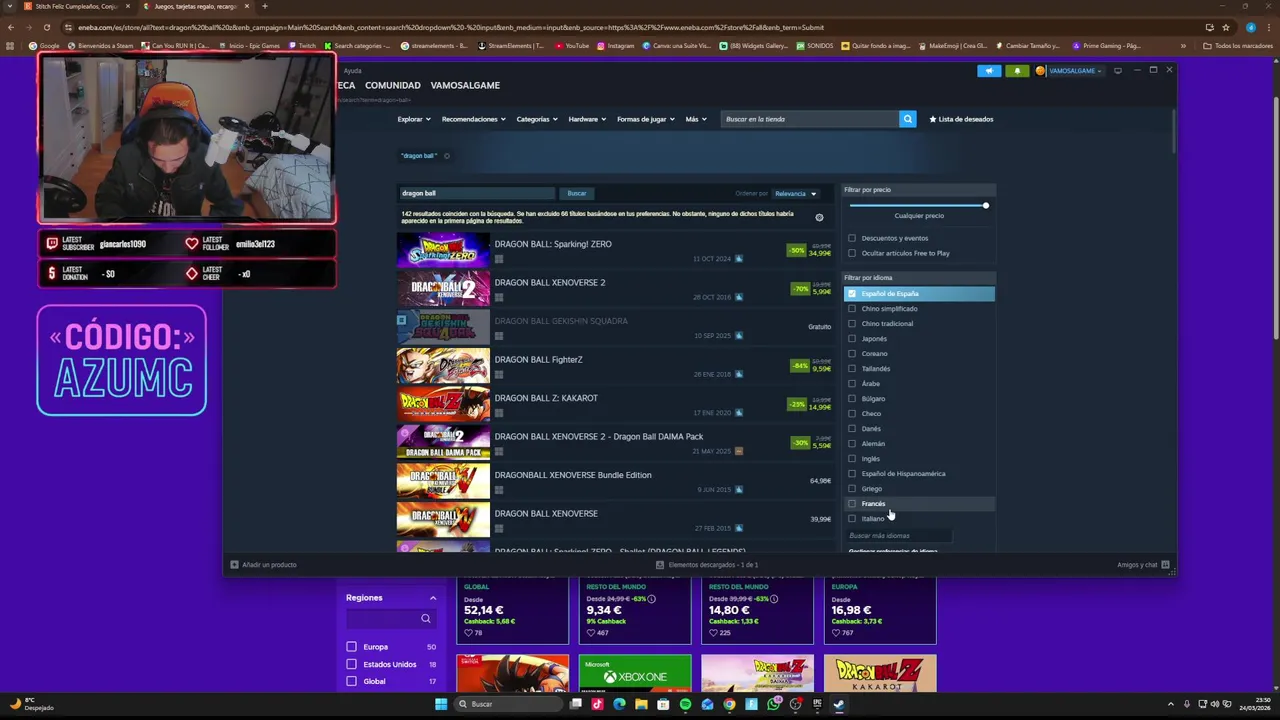Click the downloads icon beside Elementos descargados
Image resolution: width=1280 pixels, height=720 pixels.
660,565
